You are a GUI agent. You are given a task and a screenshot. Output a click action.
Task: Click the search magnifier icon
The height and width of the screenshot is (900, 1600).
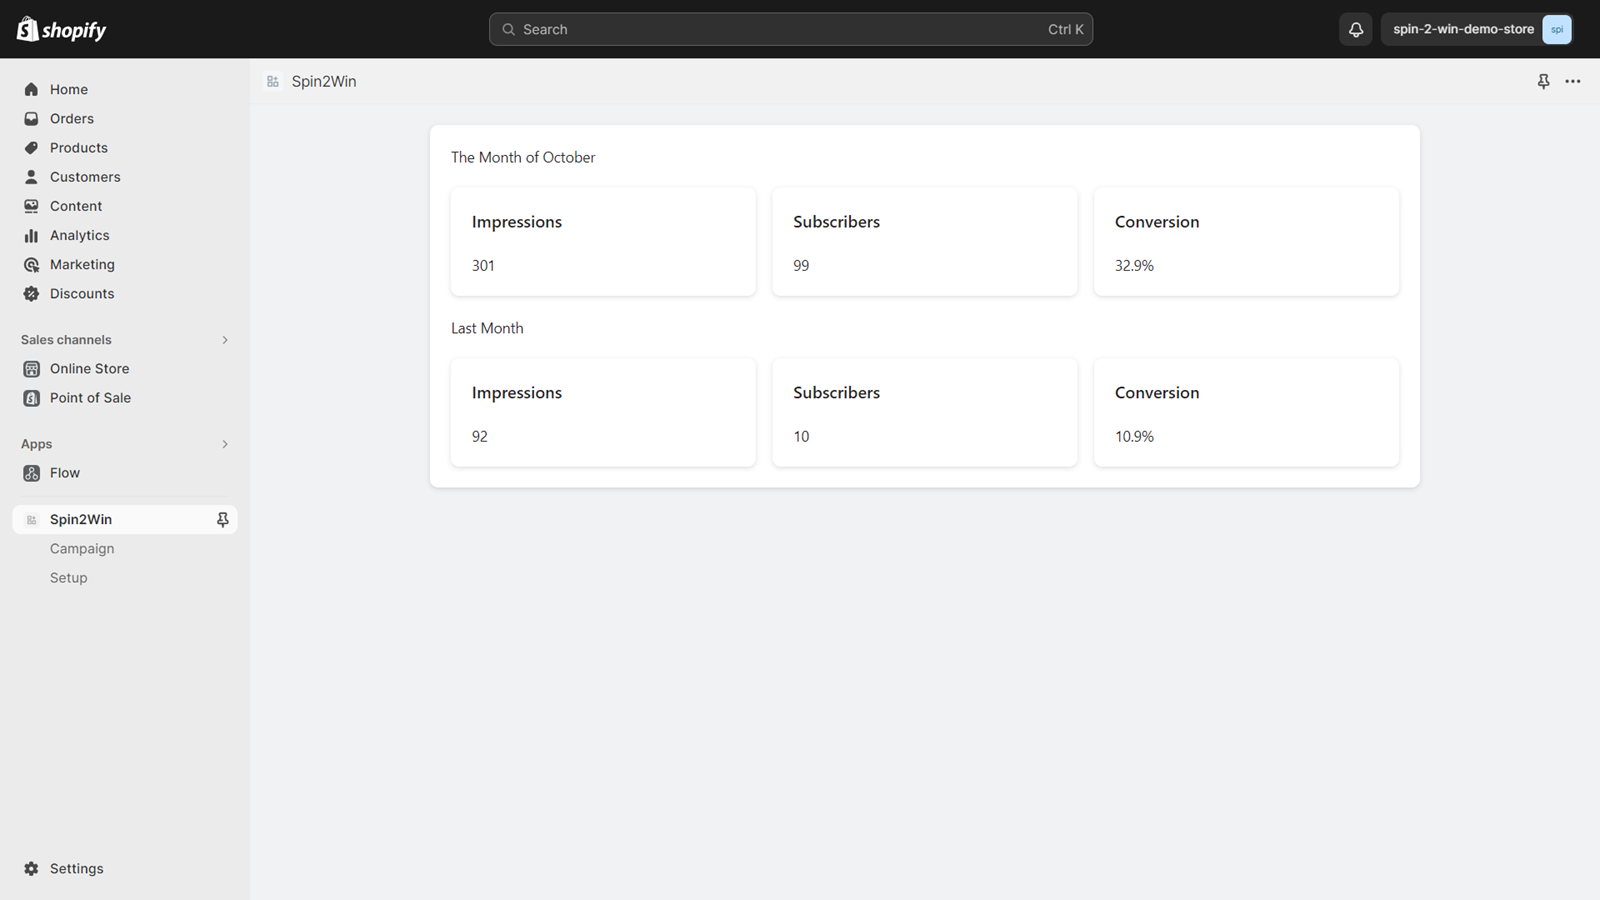point(508,29)
